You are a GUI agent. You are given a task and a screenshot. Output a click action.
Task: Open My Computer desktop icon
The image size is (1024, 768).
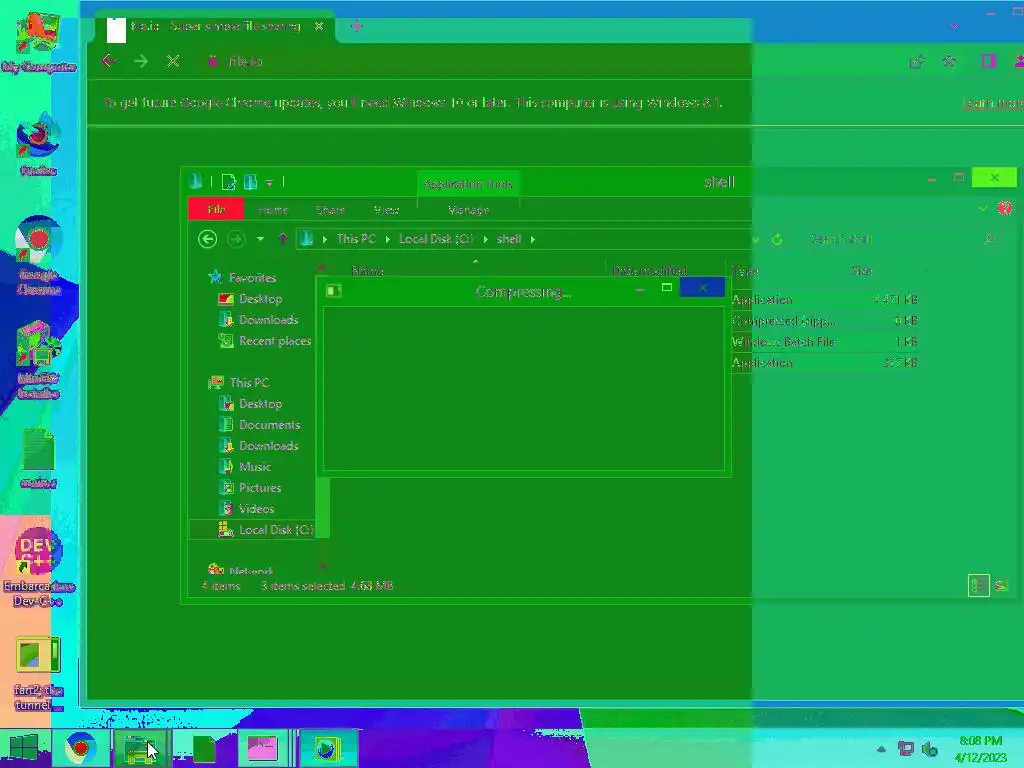pyautogui.click(x=39, y=42)
